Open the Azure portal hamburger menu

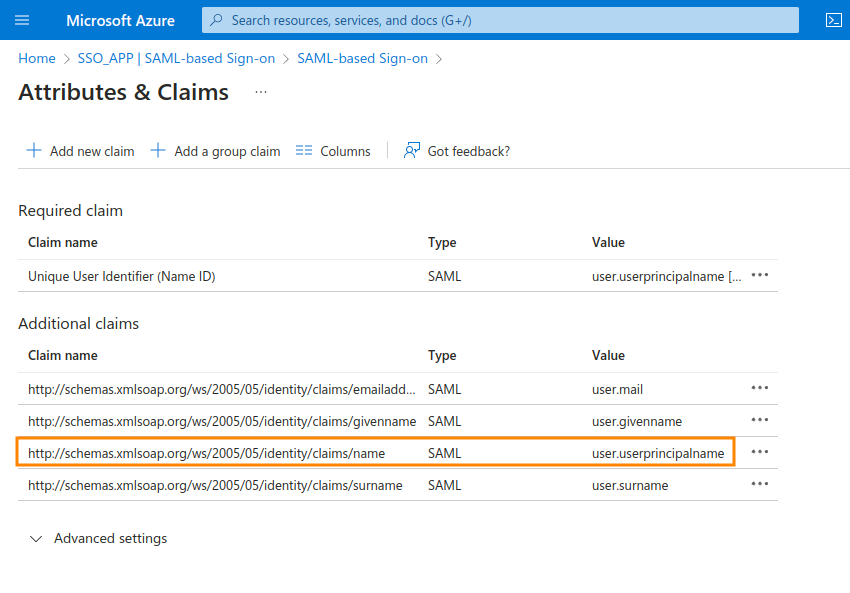(x=22, y=20)
